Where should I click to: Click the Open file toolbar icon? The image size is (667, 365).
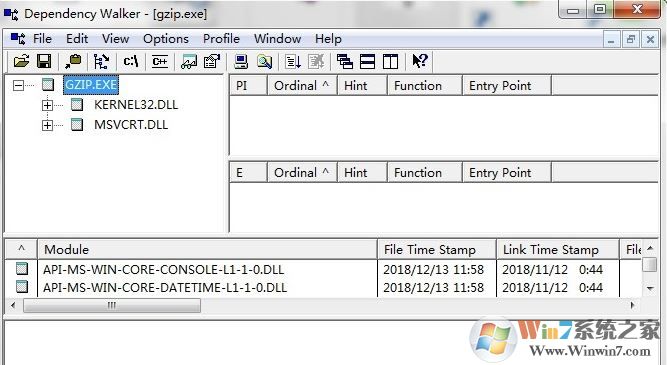point(21,62)
